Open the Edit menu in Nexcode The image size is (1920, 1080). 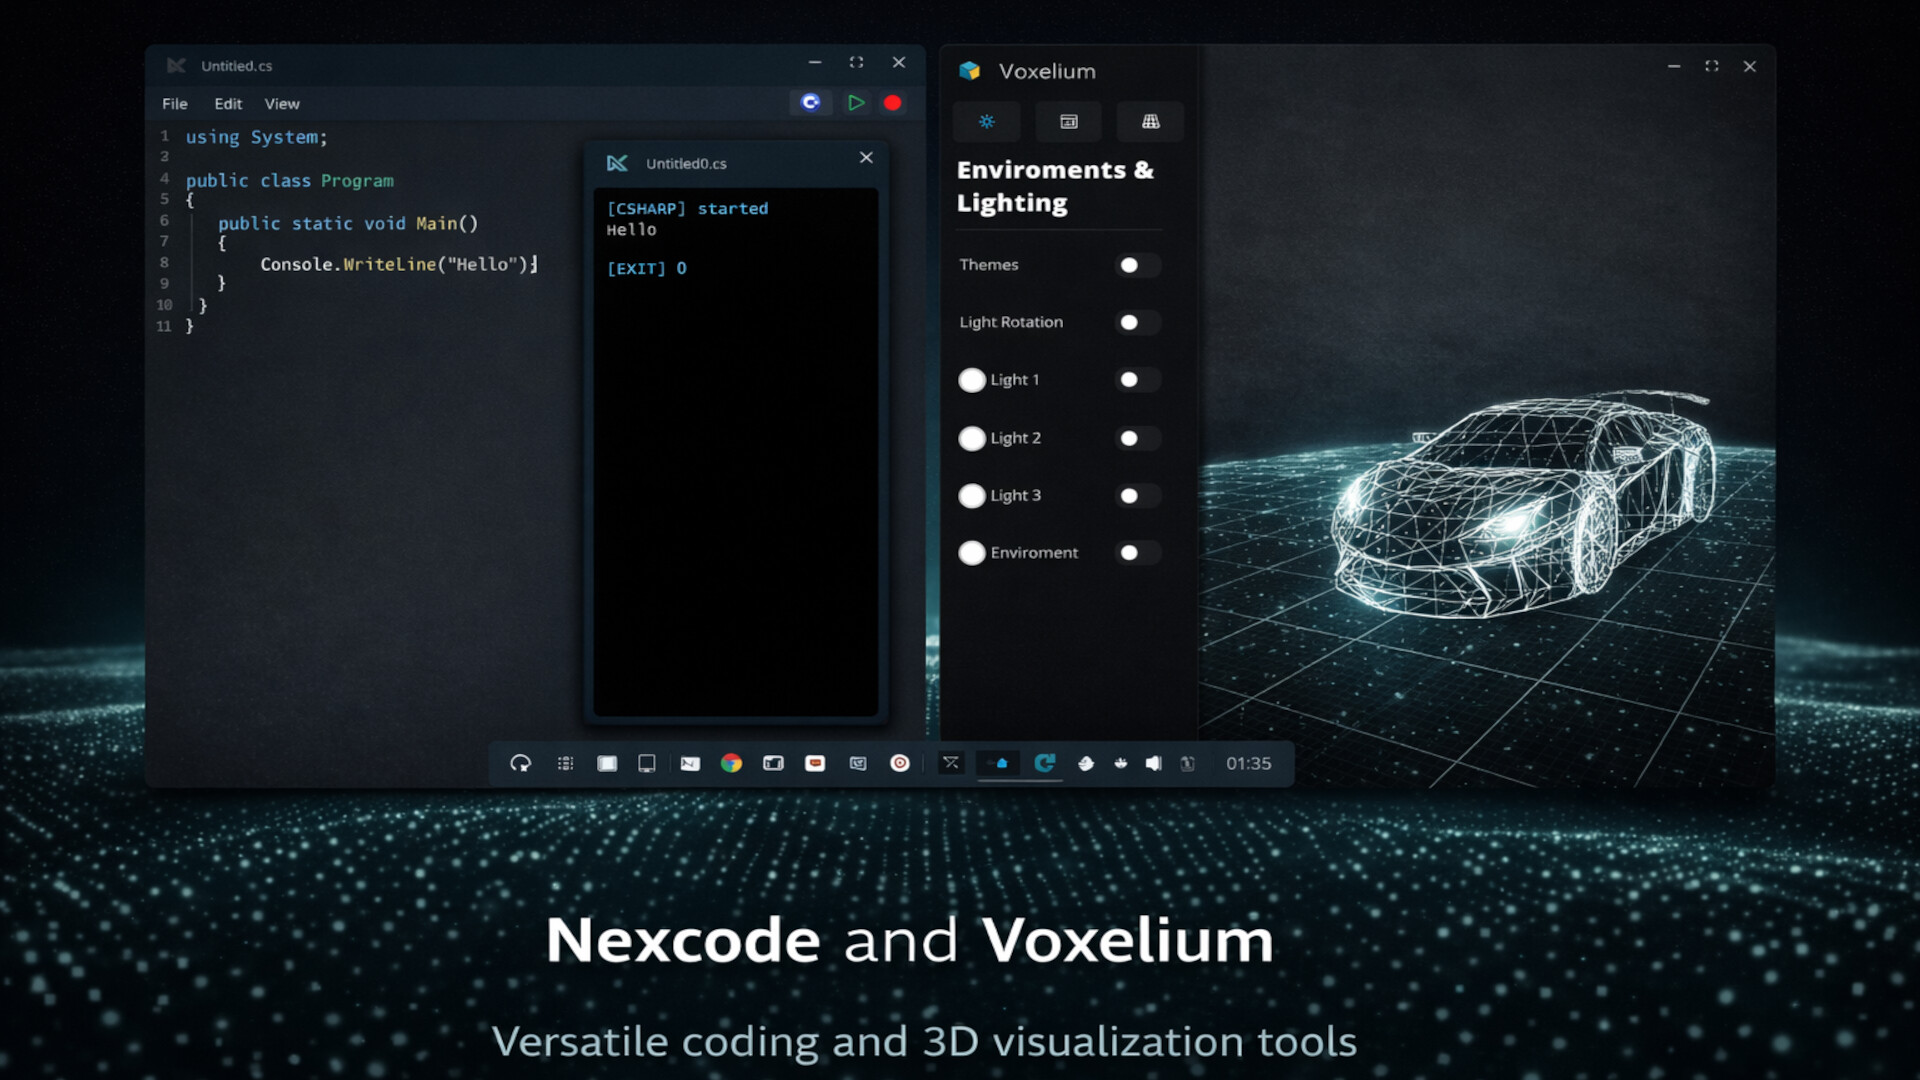pos(227,103)
